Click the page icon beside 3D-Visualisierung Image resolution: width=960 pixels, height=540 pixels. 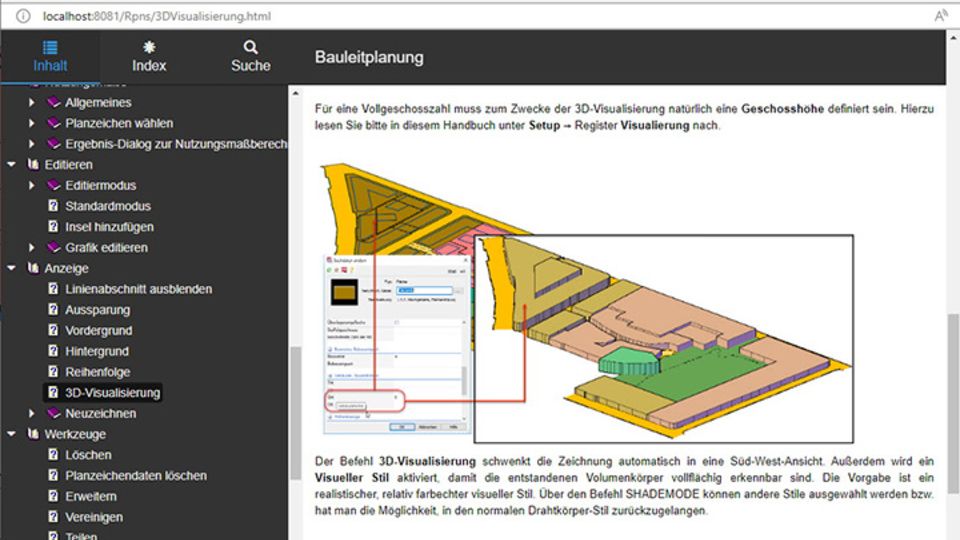(x=53, y=392)
